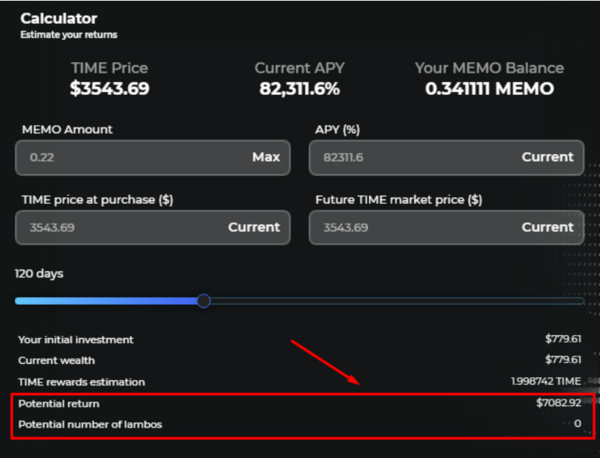This screenshot has width=601, height=458.
Task: Click the Potential number of lambos row
Action: click(x=300, y=424)
